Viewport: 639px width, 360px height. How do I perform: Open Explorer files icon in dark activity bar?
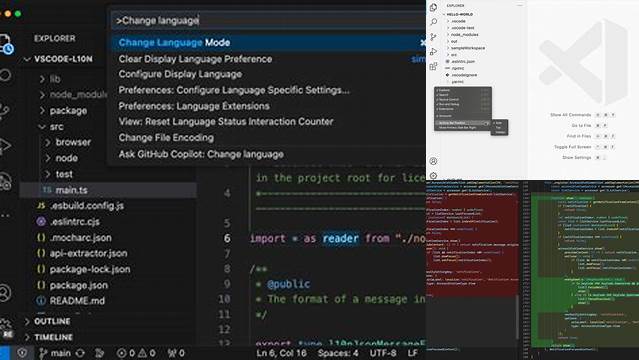[6, 44]
